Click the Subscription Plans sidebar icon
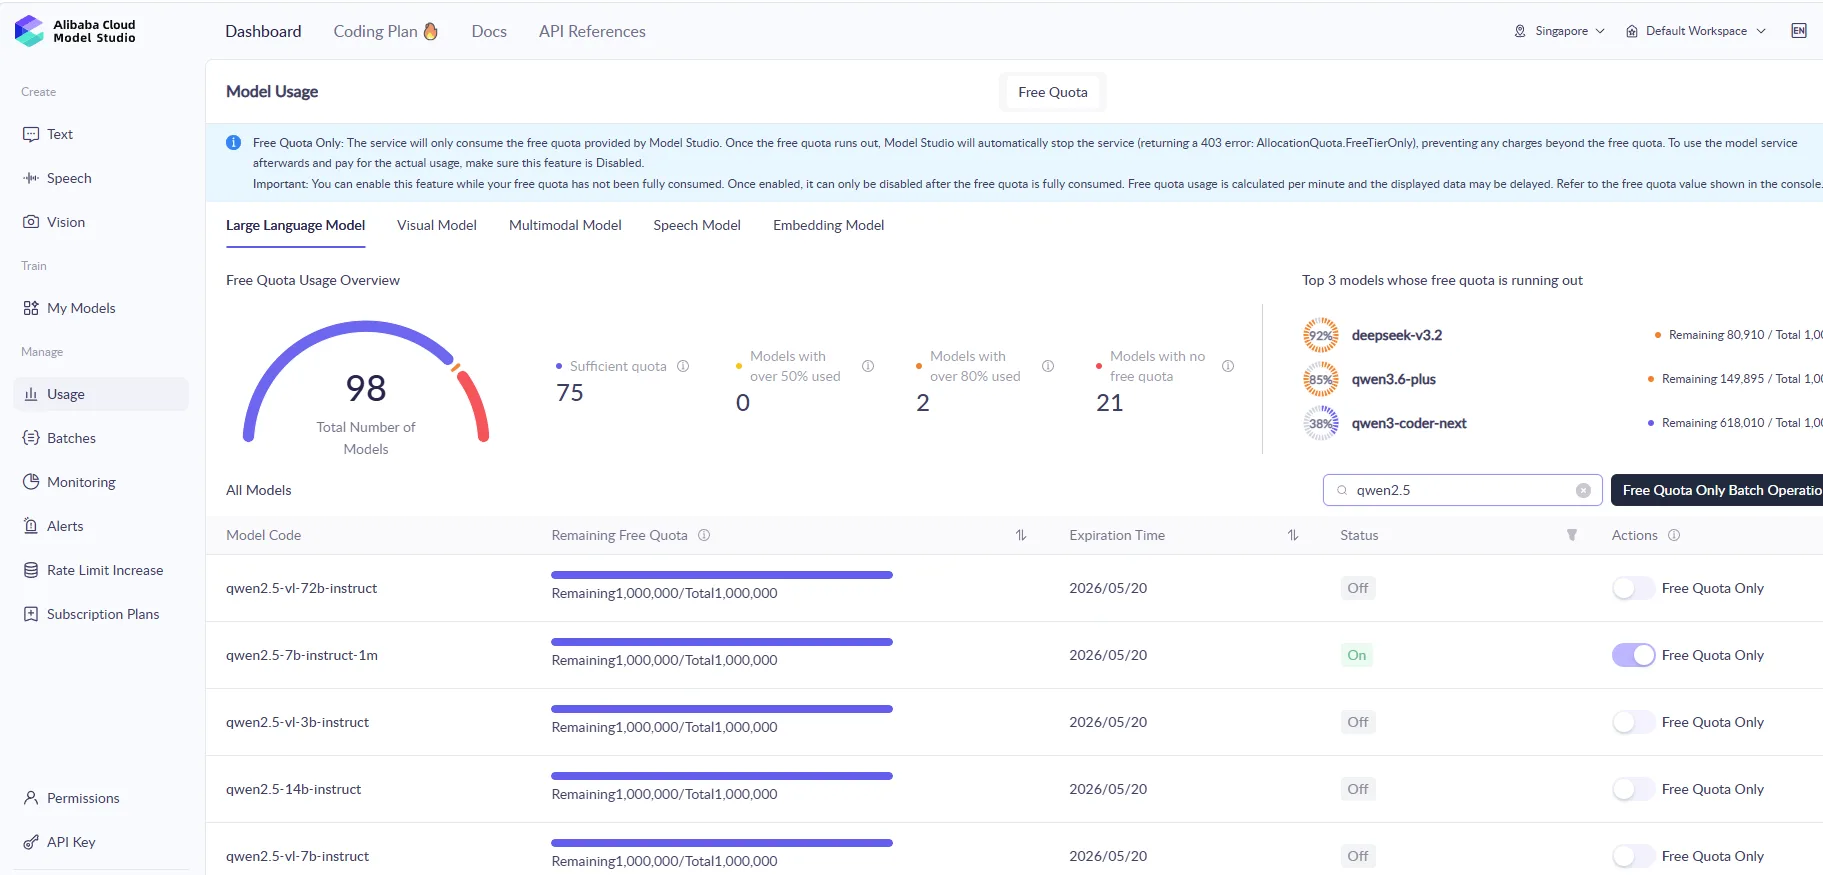1823x875 pixels. pyautogui.click(x=31, y=614)
